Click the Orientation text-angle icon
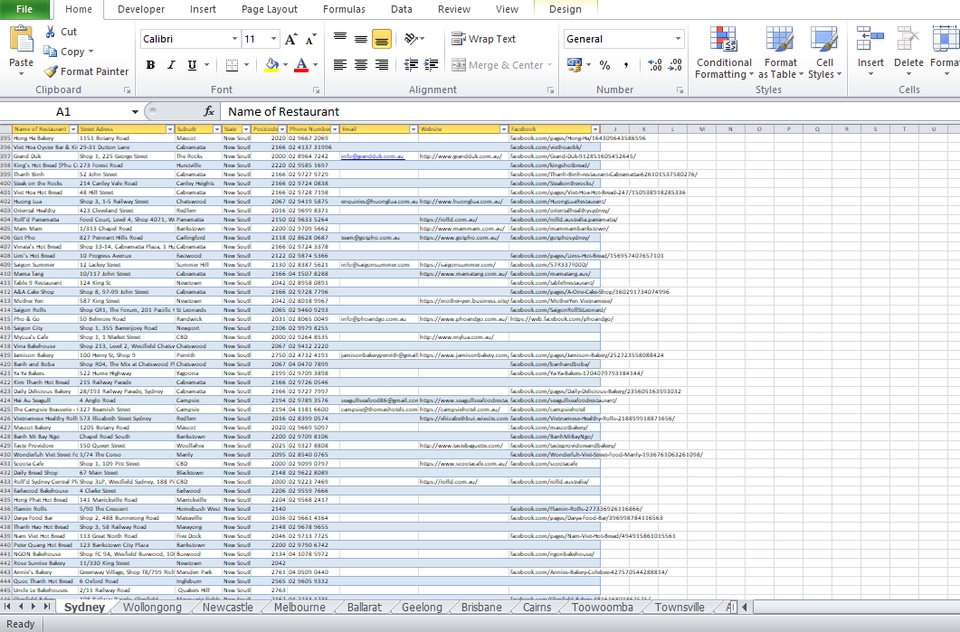The image size is (960, 632). (411, 39)
